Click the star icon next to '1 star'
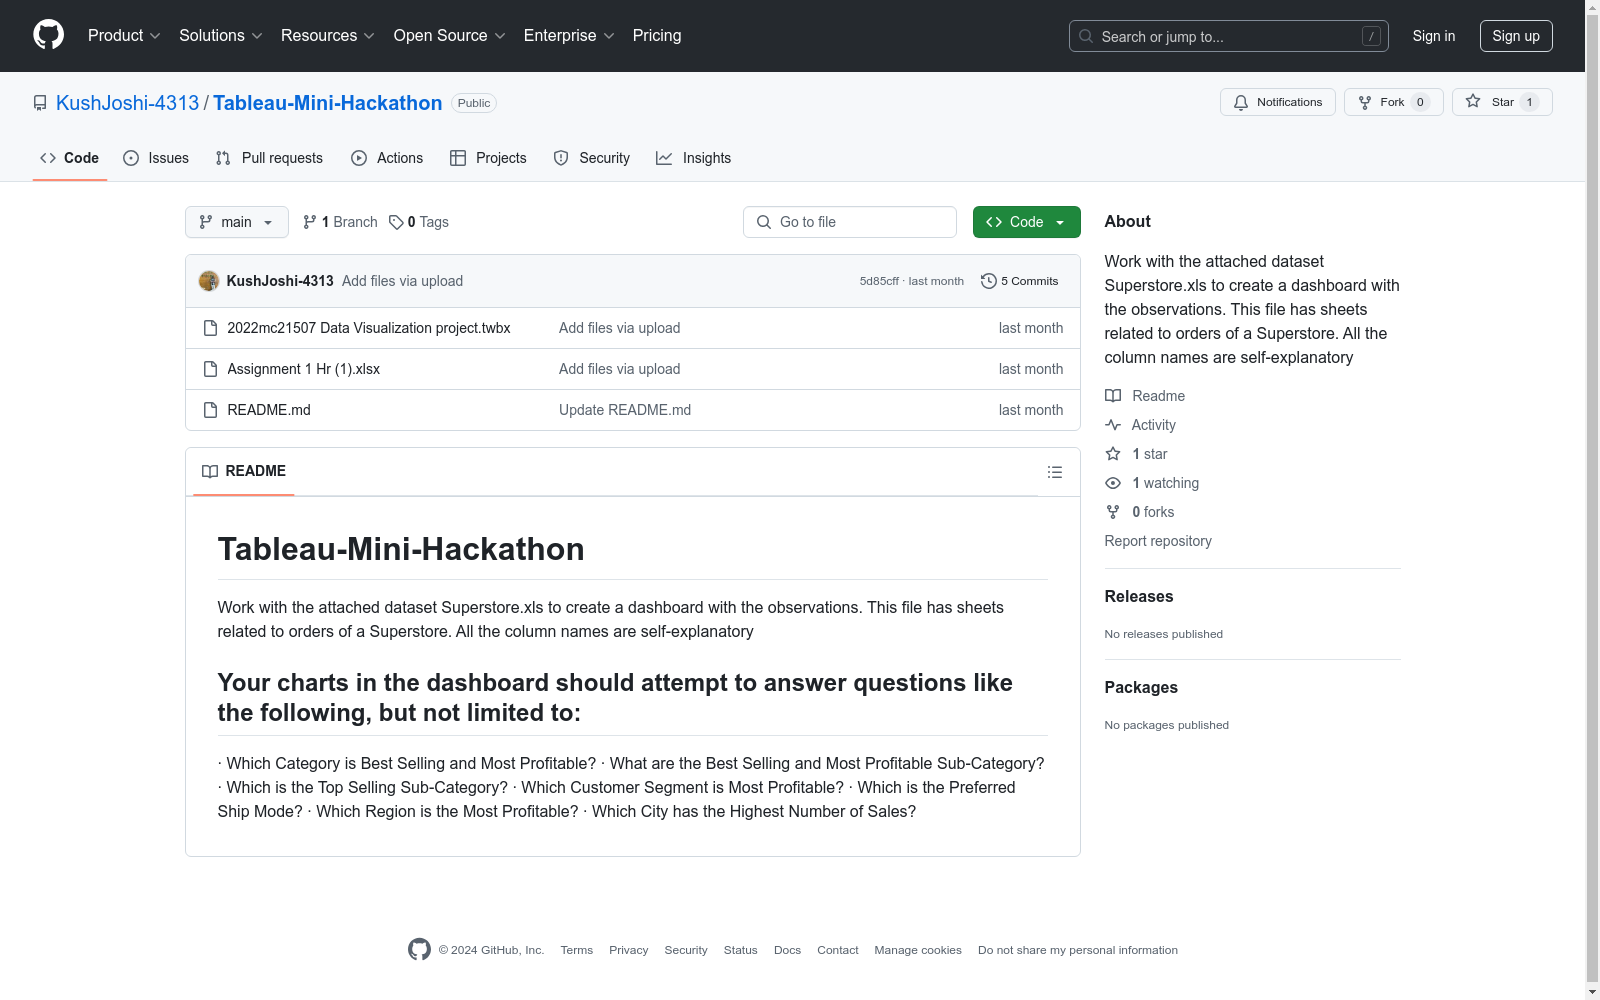The width and height of the screenshot is (1600, 1000). click(x=1113, y=454)
